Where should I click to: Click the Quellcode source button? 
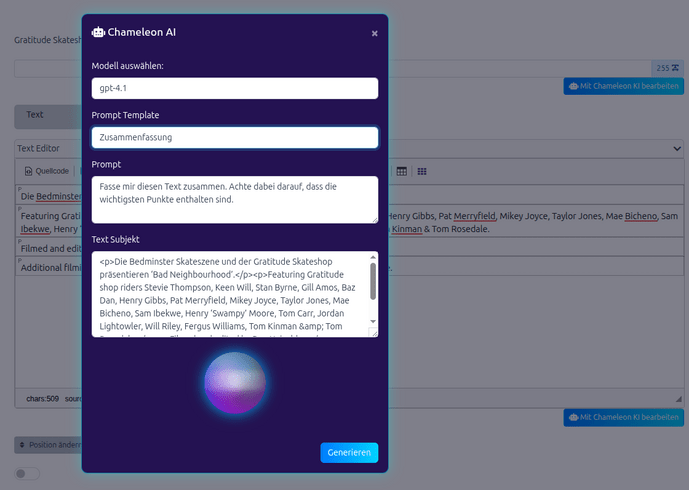46,171
